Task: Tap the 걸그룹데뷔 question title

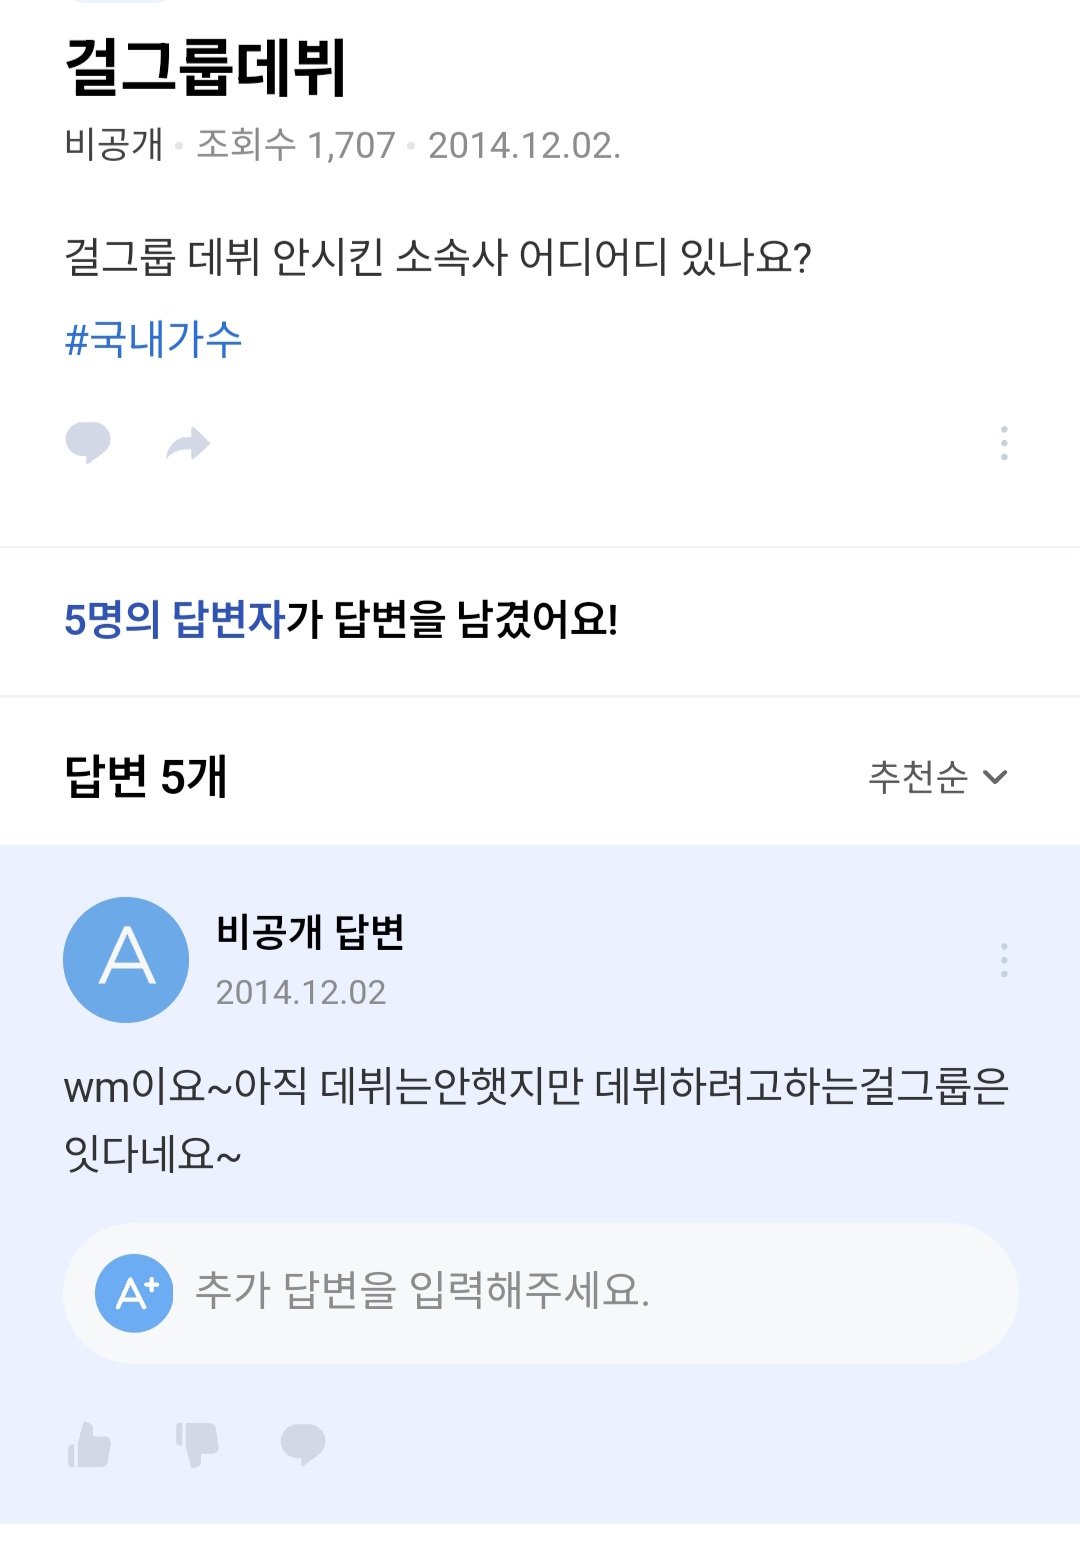Action: pyautogui.click(x=205, y=68)
